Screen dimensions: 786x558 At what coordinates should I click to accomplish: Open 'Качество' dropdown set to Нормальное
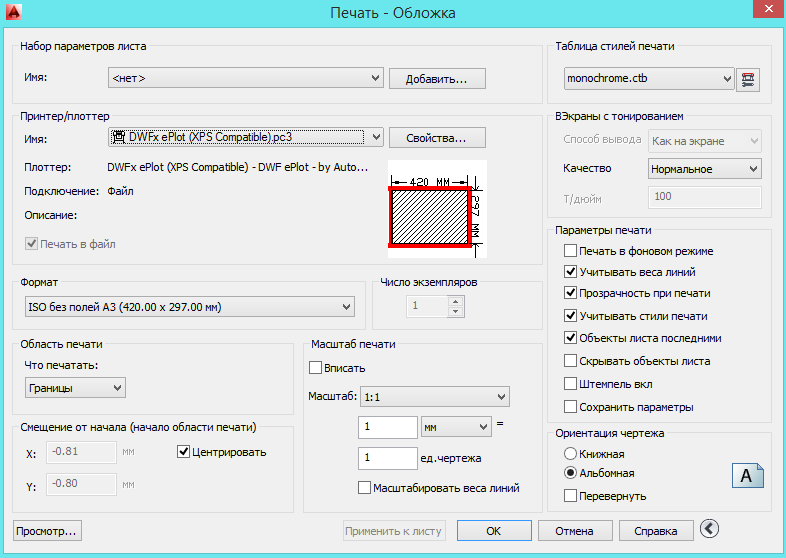point(704,169)
